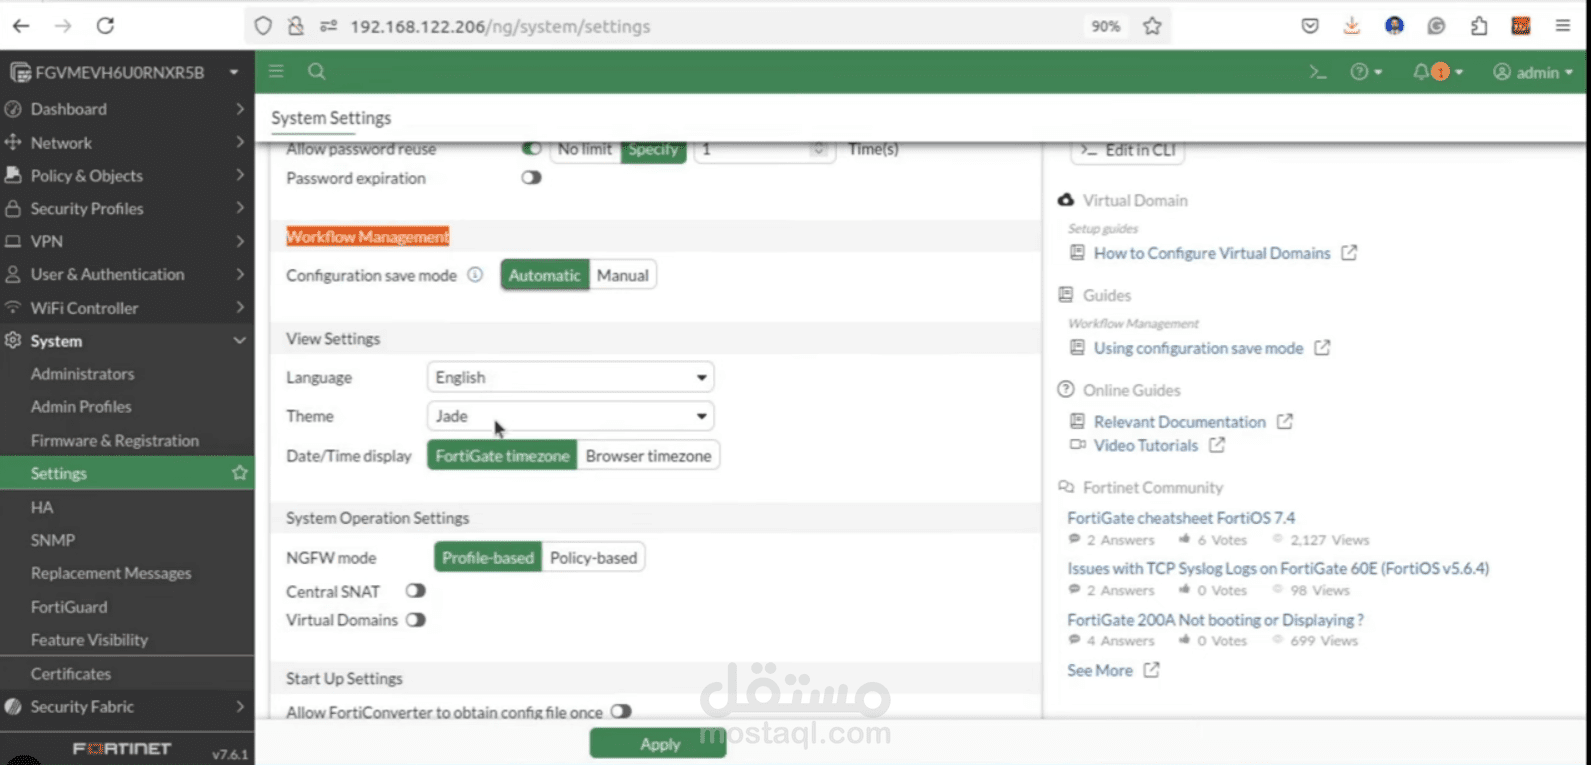Expand the User & Authentication menu

127,274
